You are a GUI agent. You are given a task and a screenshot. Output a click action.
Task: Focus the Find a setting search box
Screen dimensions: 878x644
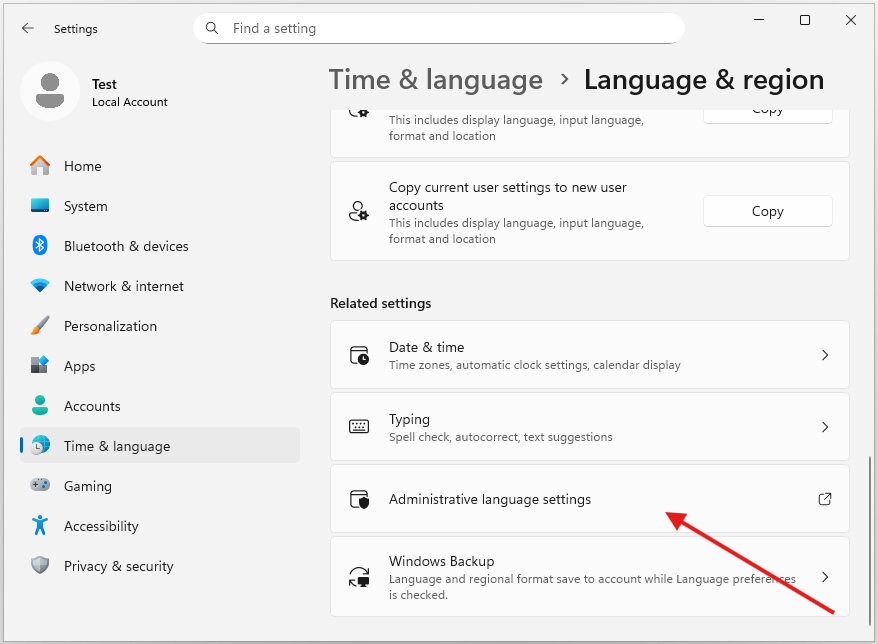coord(438,29)
